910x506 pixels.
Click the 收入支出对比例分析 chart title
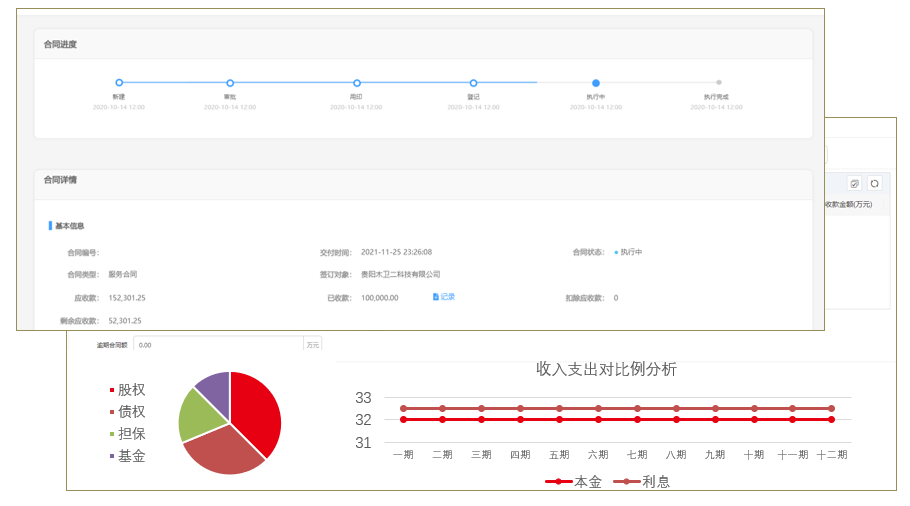tap(606, 369)
